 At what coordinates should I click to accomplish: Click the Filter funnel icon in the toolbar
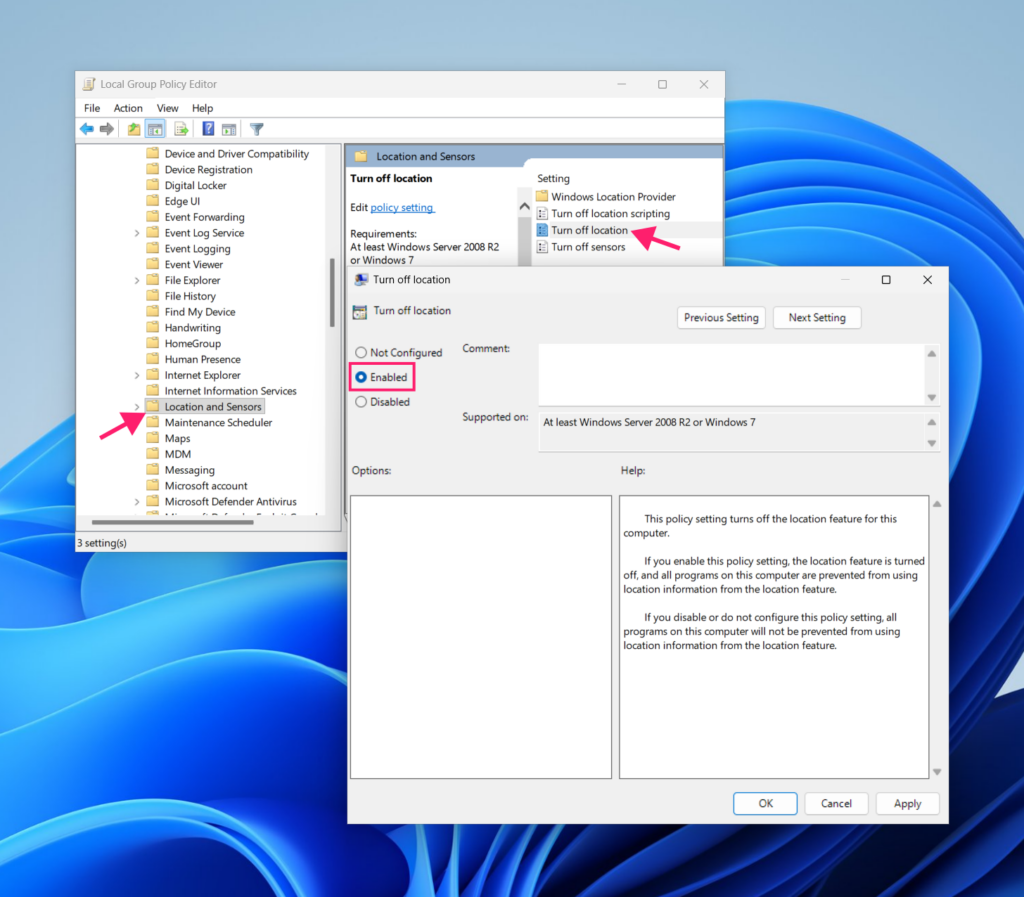pos(257,129)
